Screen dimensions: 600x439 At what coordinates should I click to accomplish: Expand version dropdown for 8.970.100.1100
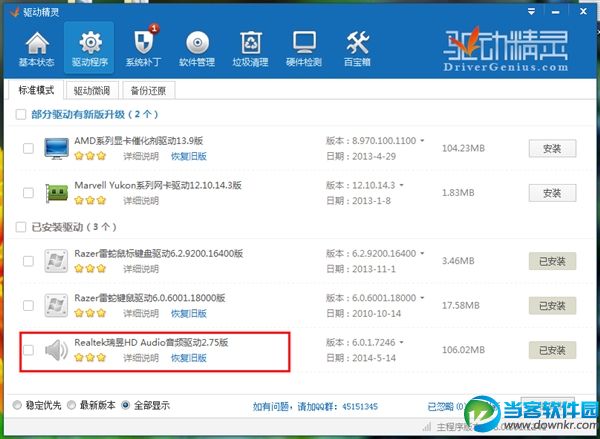pos(422,141)
